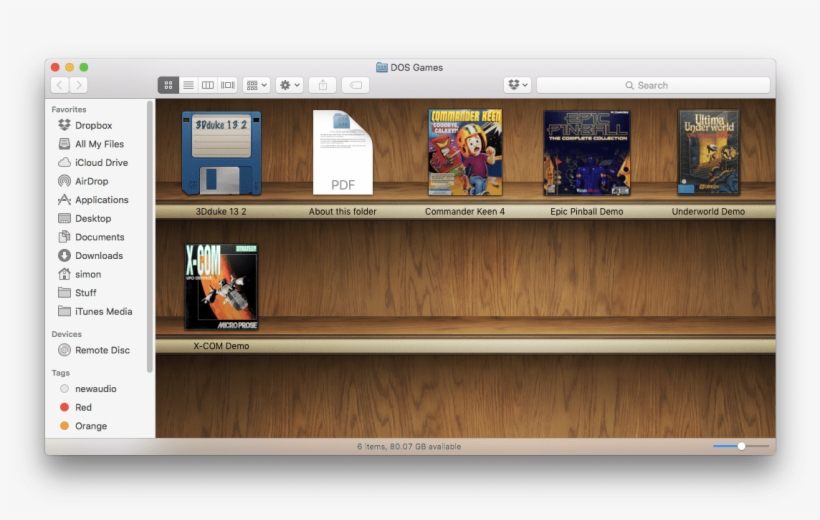820x520 pixels.
Task: Switch to Cover Flow view mode
Action: pos(227,85)
